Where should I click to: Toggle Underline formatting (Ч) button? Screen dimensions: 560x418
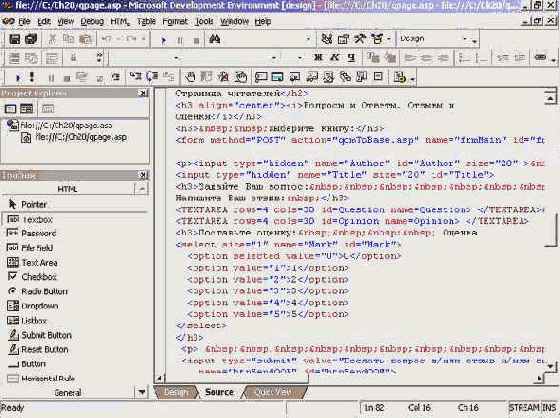351,58
